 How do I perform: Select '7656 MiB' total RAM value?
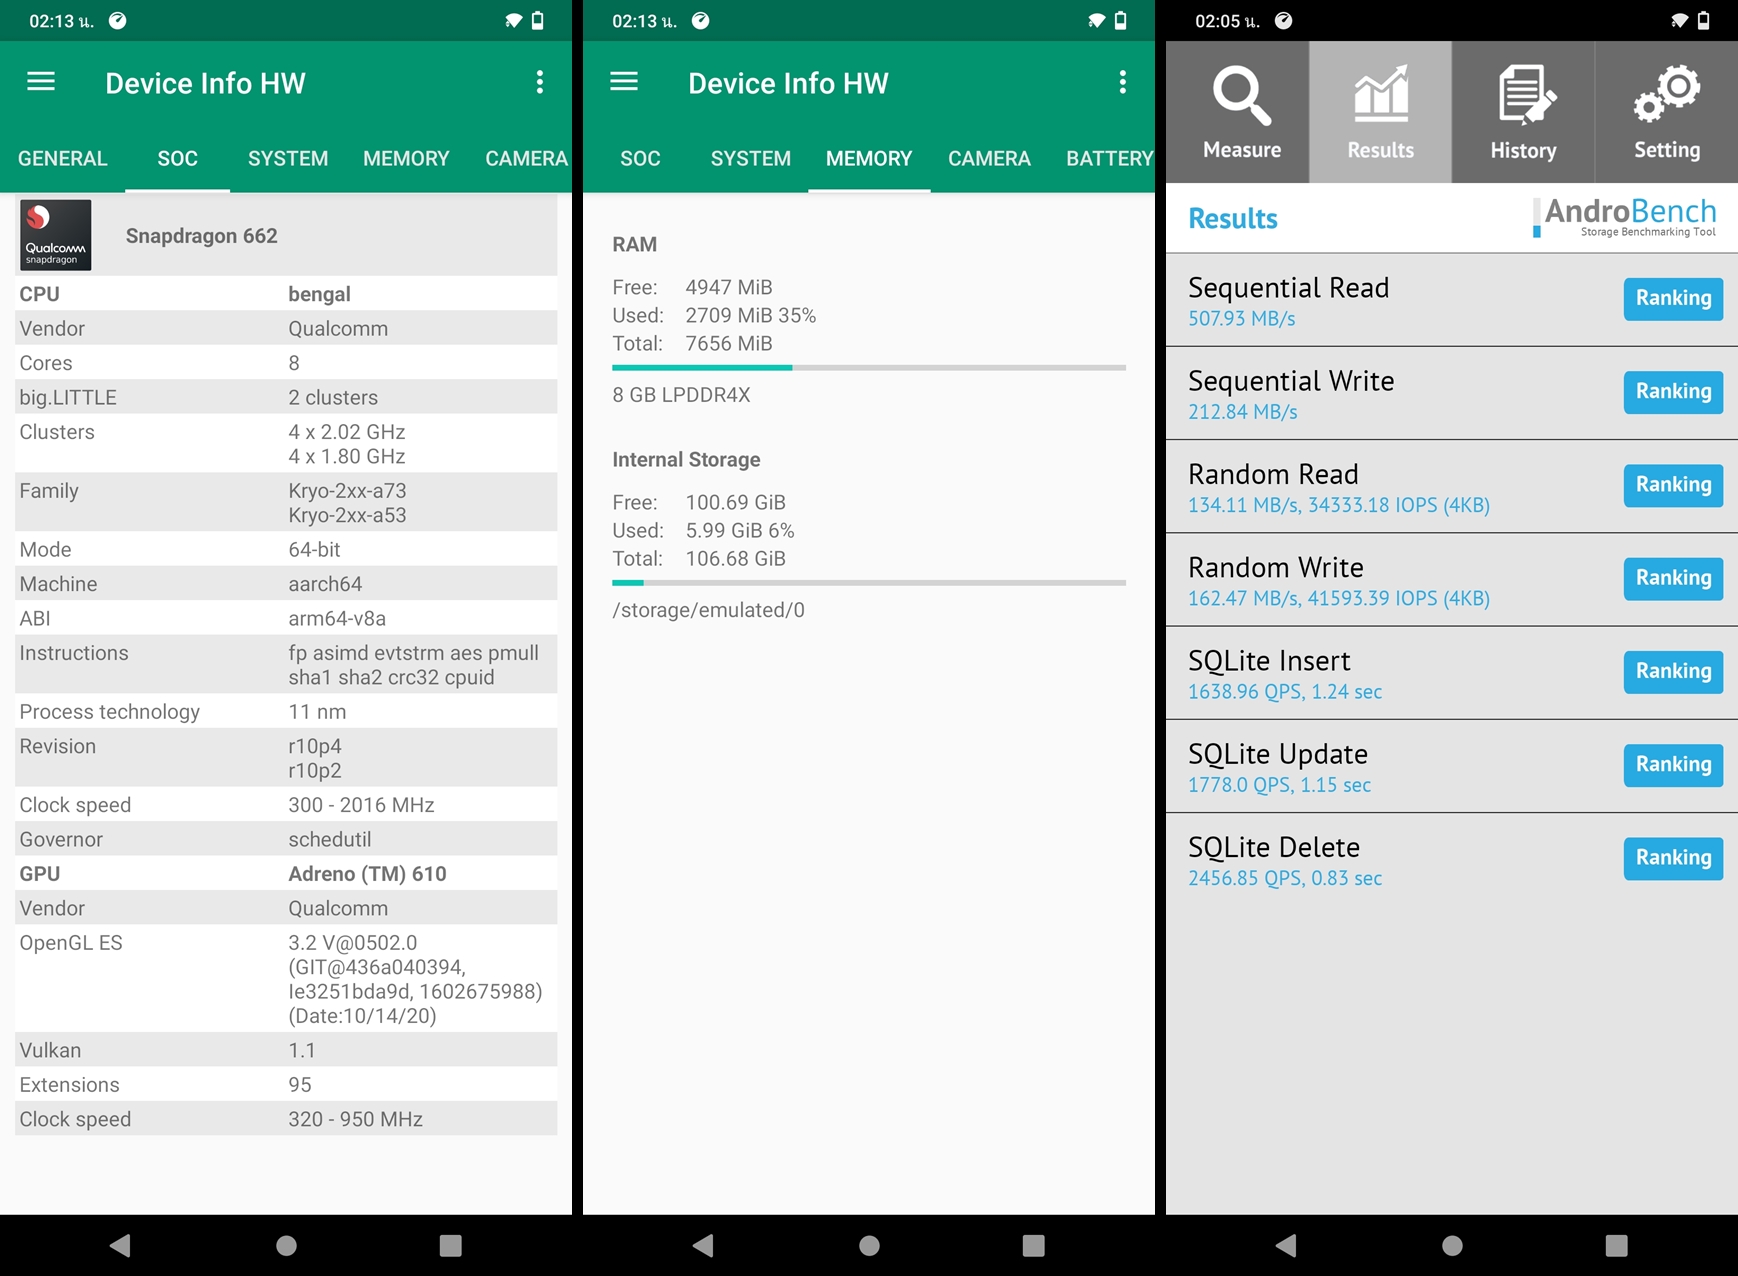click(x=729, y=344)
